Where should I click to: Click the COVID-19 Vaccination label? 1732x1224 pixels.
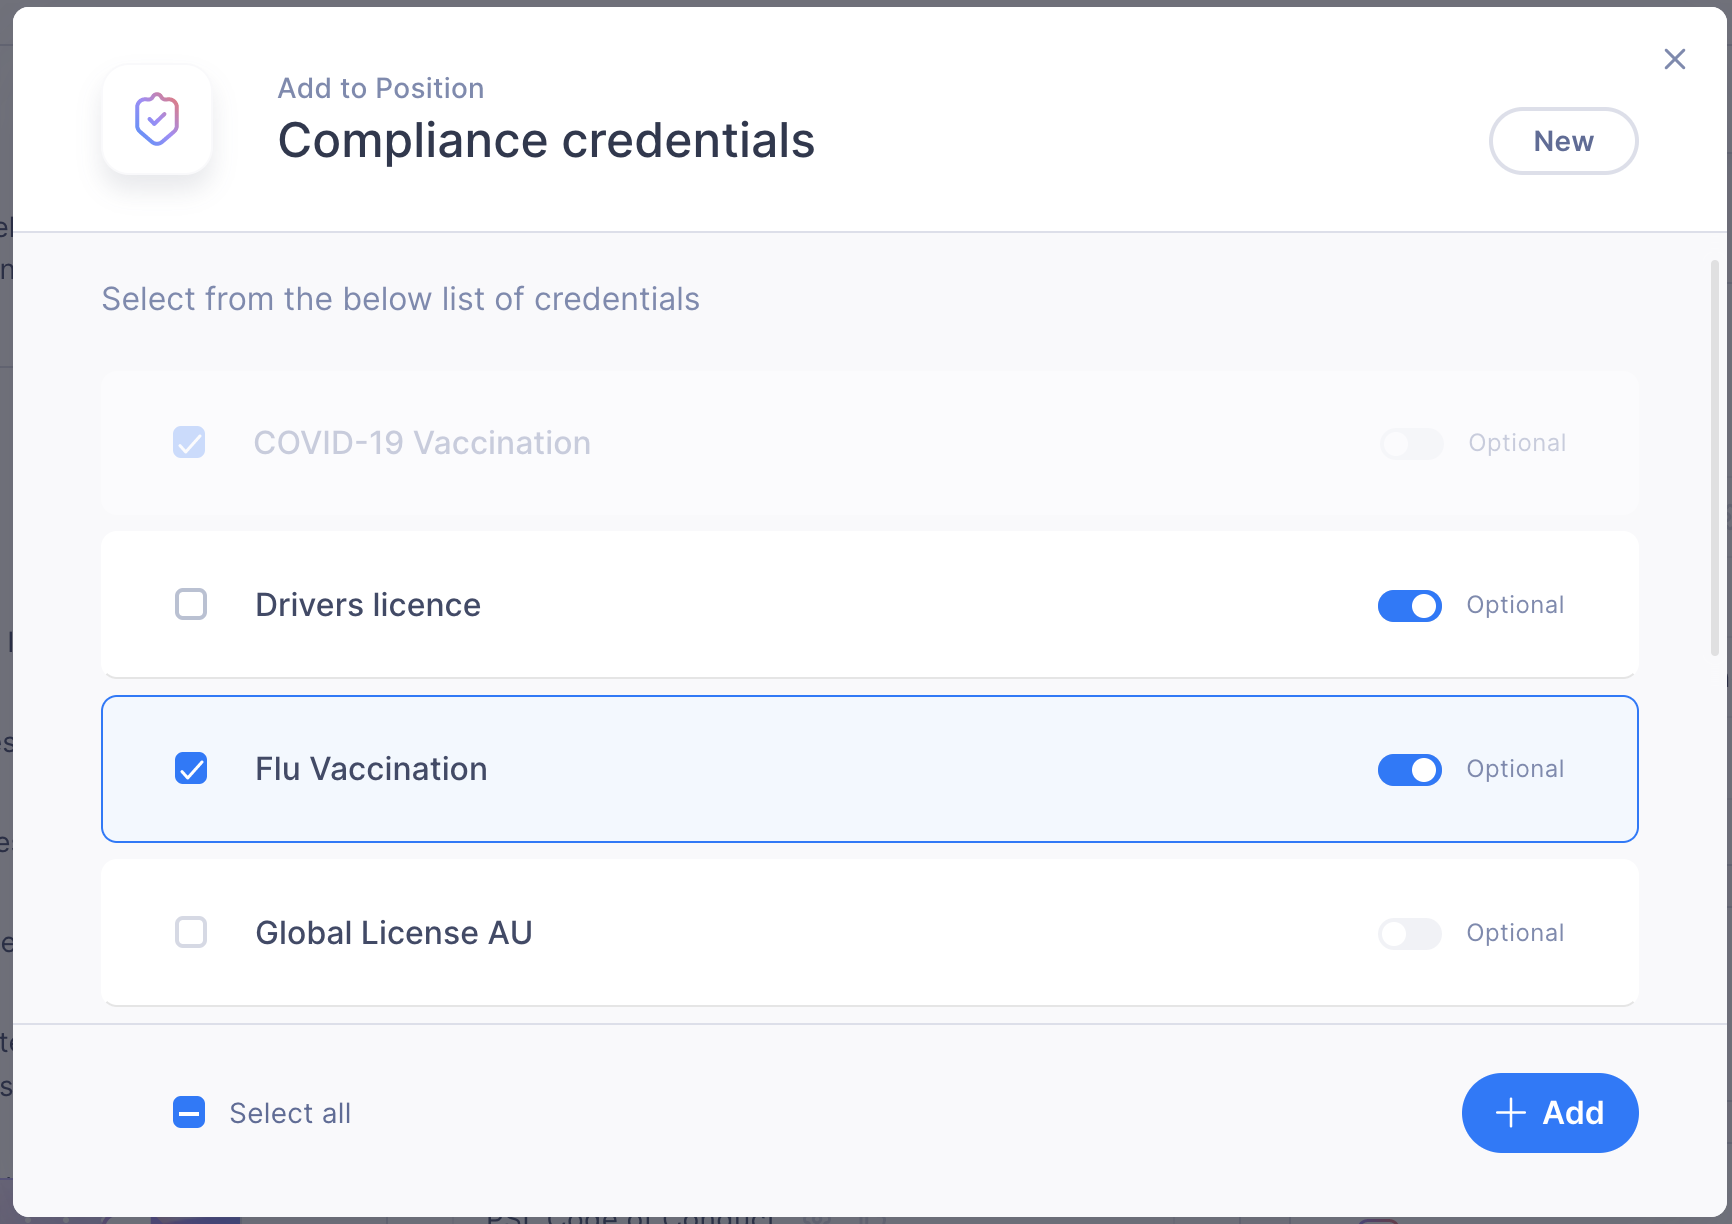click(422, 443)
